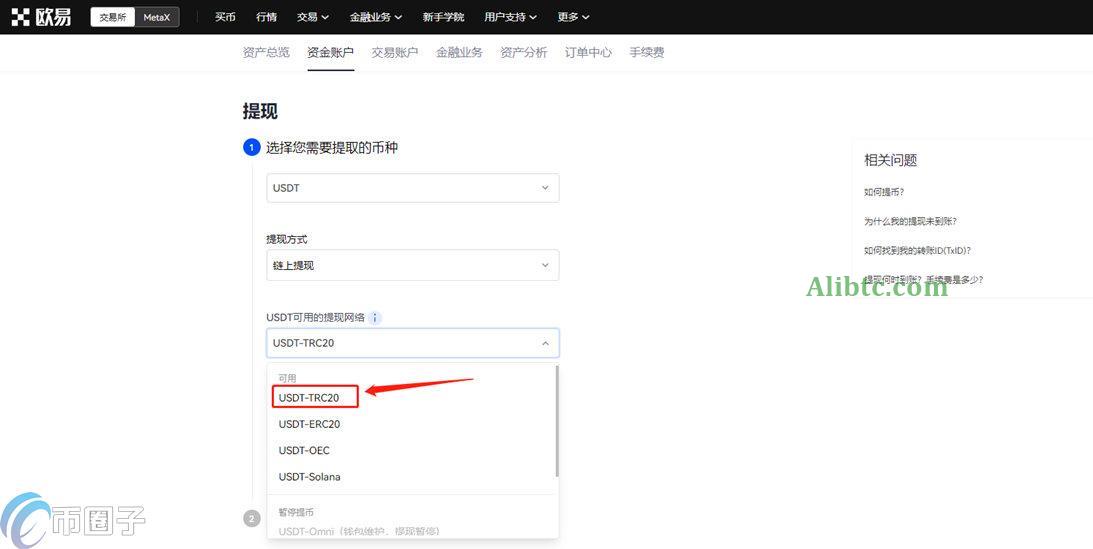The width and height of the screenshot is (1093, 549).
Task: Expand the 用户支持 dropdown menu
Action: coord(511,17)
